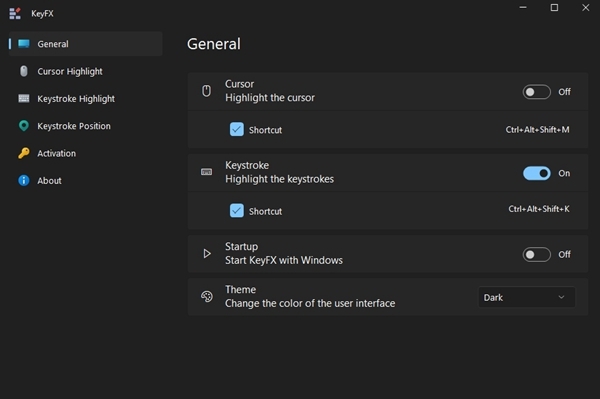The width and height of the screenshot is (600, 399).
Task: Open the Theme dropdown showing Dark
Action: click(527, 297)
